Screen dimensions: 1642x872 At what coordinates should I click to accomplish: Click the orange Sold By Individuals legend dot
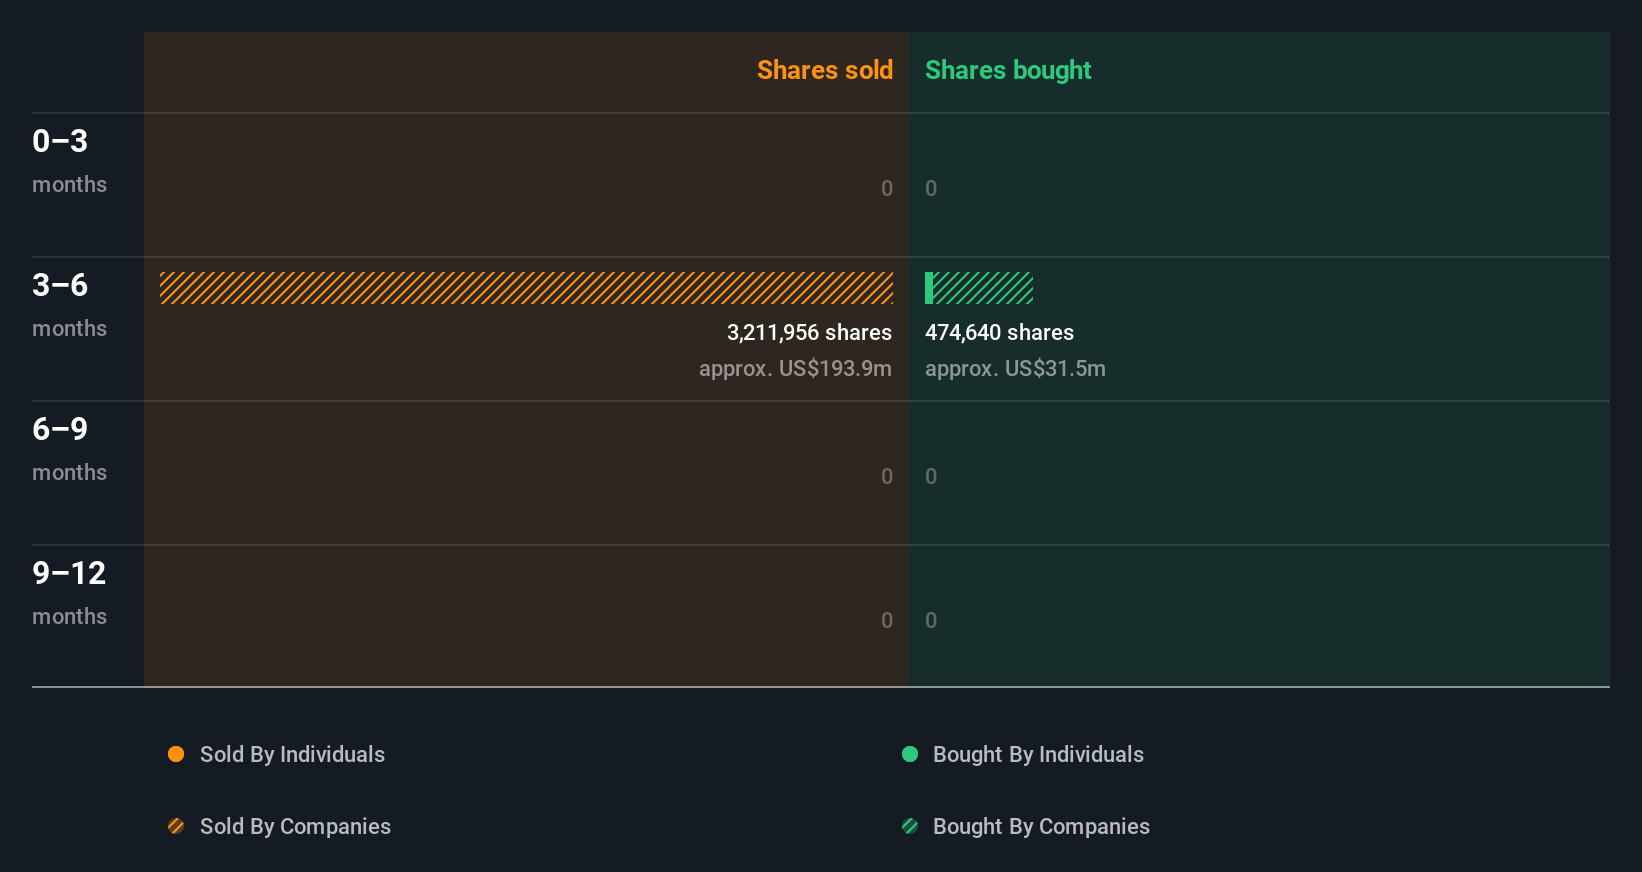coord(176,754)
